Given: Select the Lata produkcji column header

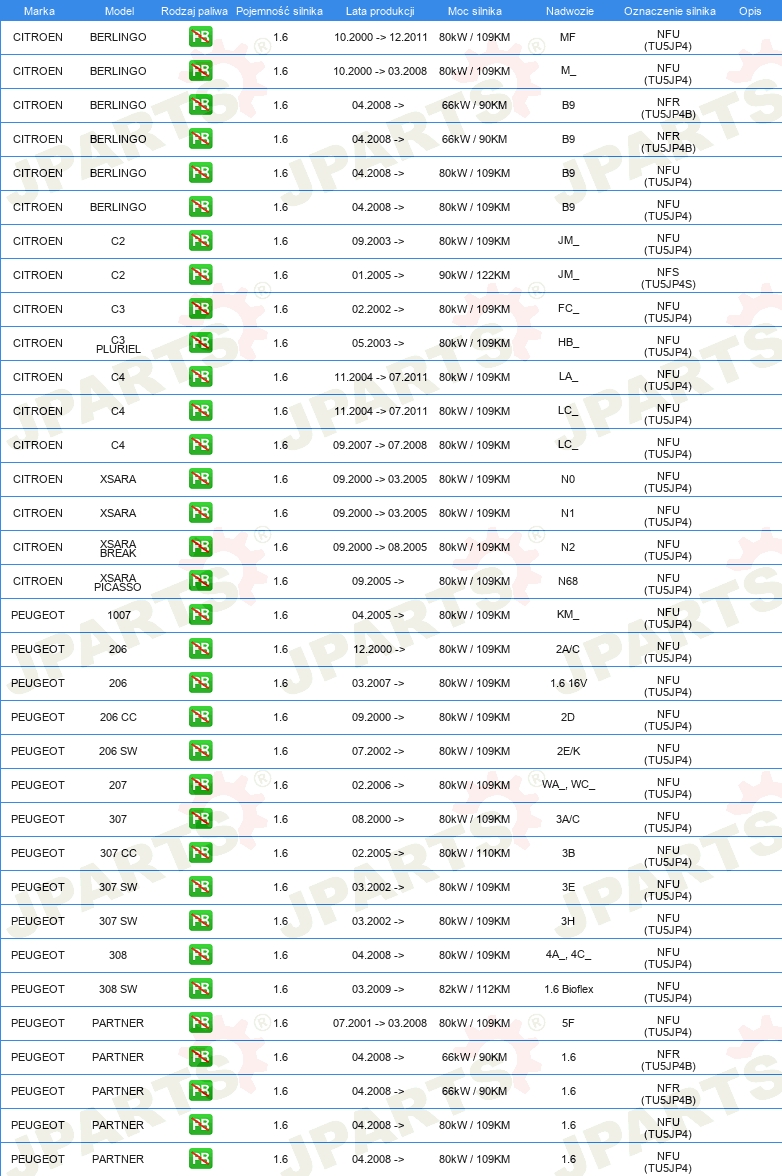Looking at the screenshot, I should pyautogui.click(x=380, y=11).
